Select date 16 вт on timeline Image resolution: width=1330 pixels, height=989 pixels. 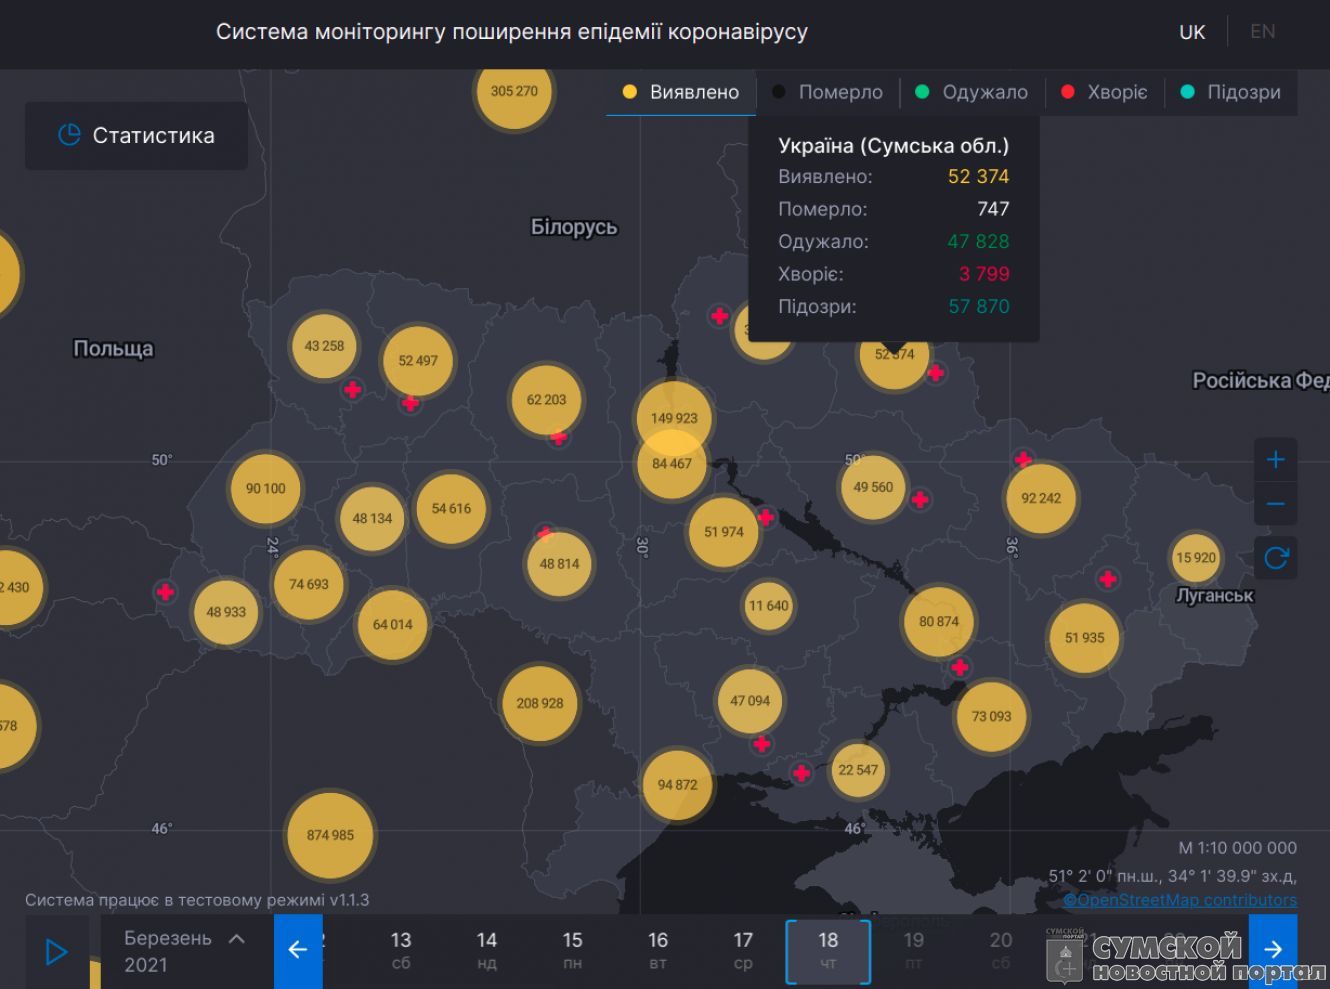tap(657, 949)
